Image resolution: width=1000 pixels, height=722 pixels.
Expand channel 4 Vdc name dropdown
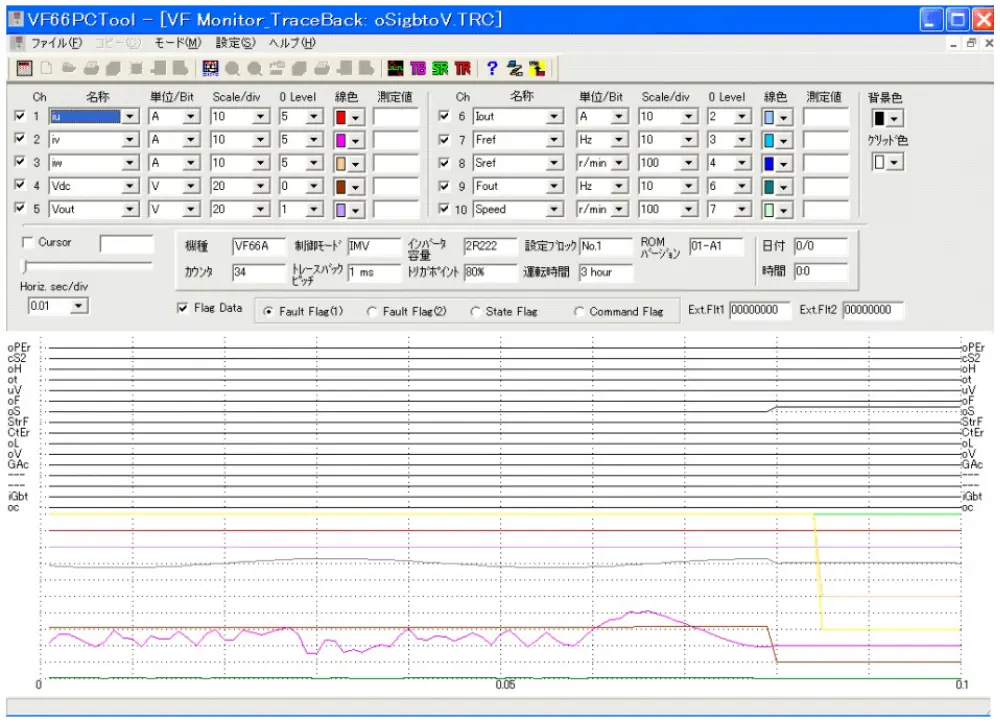pyautogui.click(x=130, y=186)
